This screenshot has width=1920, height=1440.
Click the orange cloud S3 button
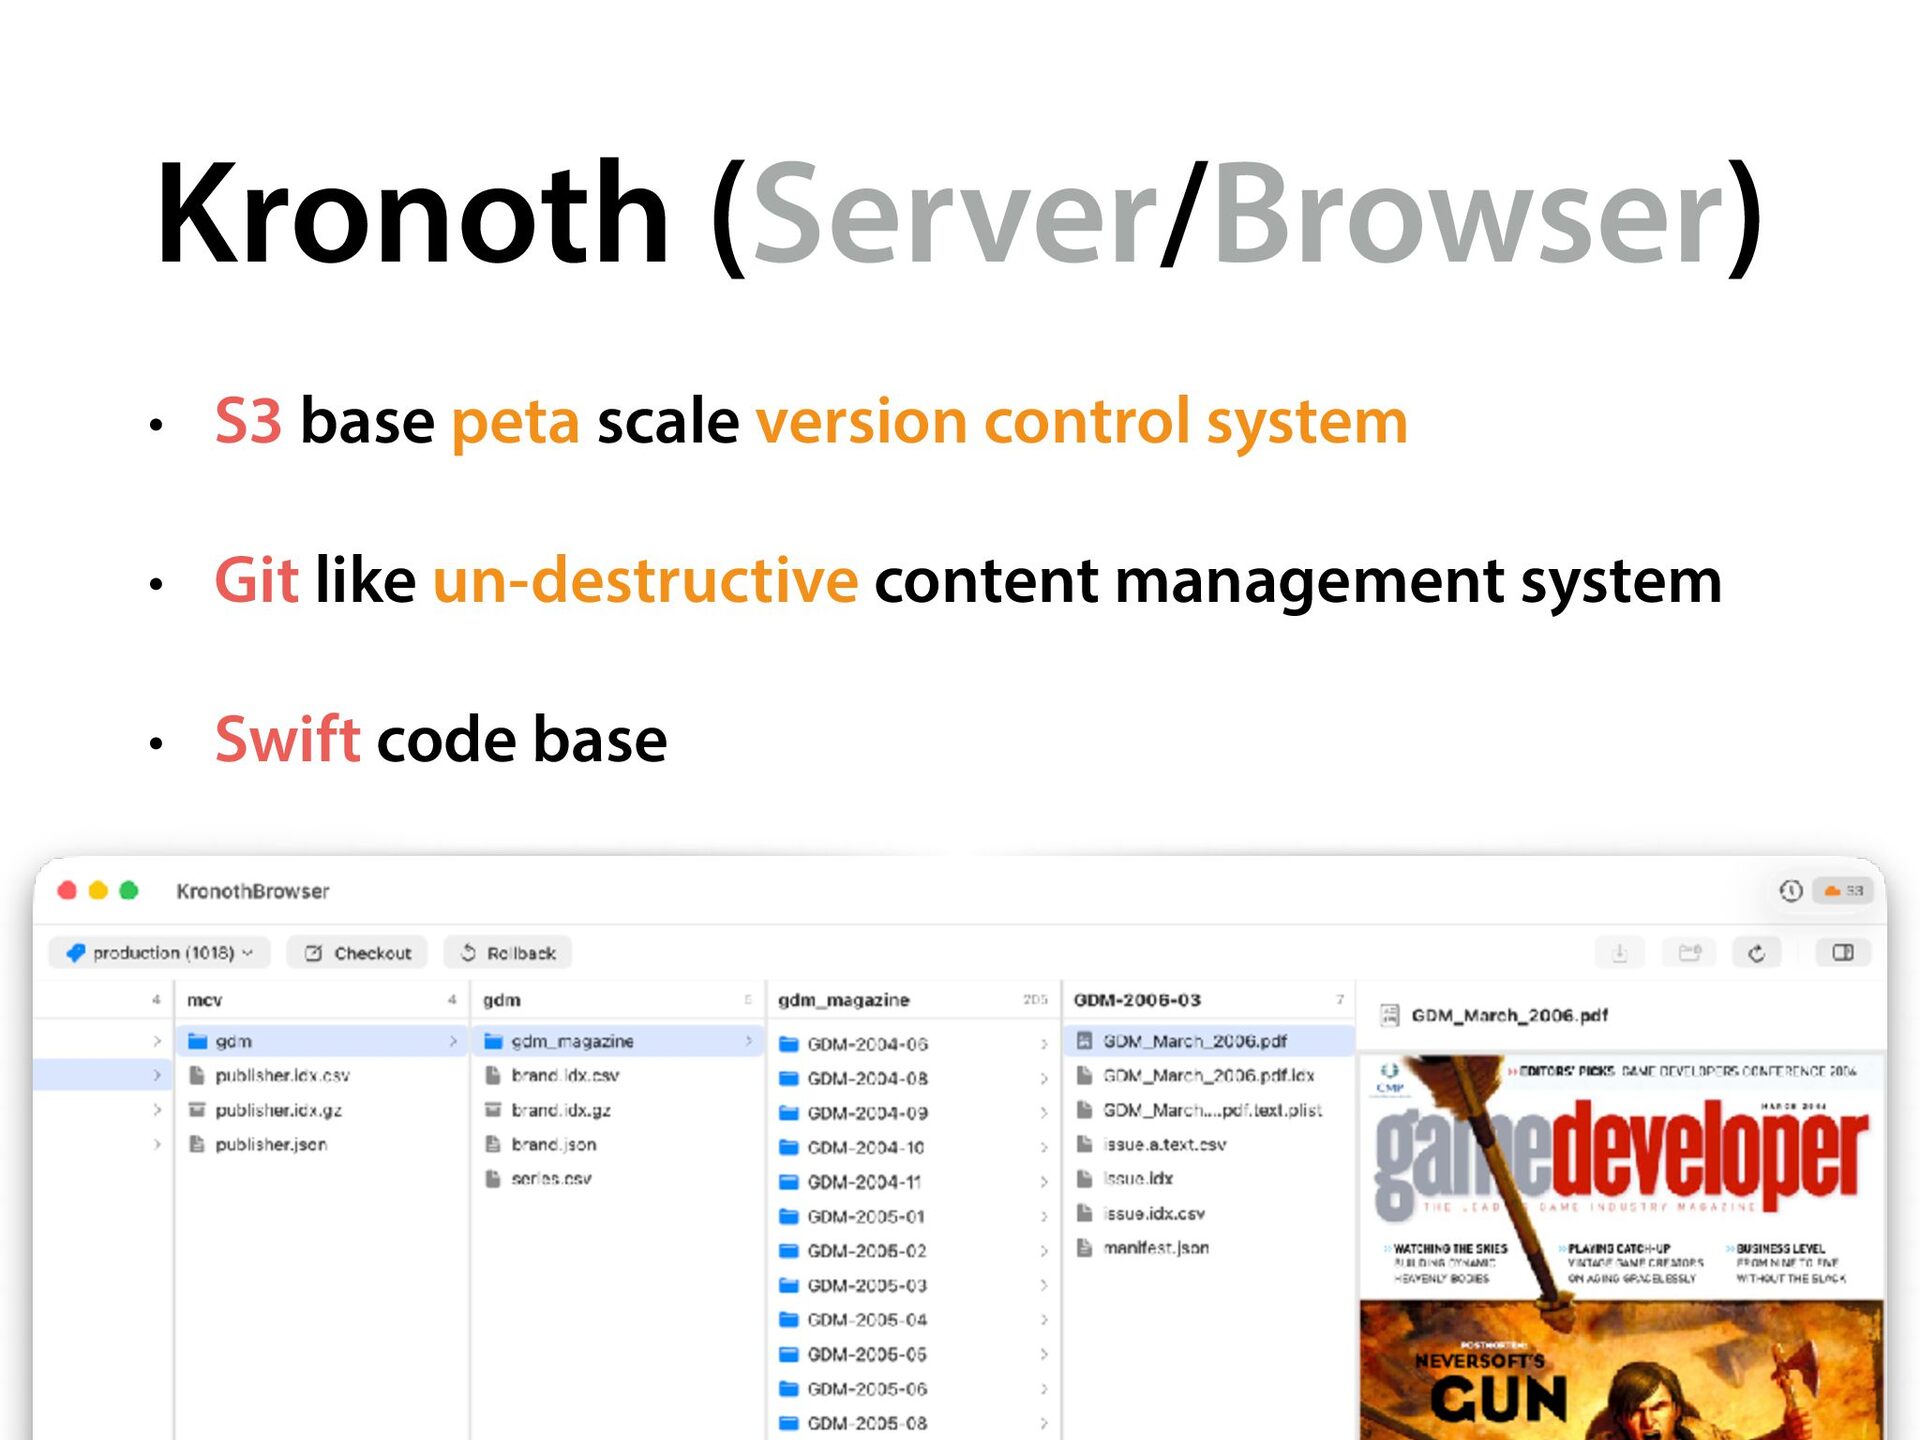[1843, 890]
